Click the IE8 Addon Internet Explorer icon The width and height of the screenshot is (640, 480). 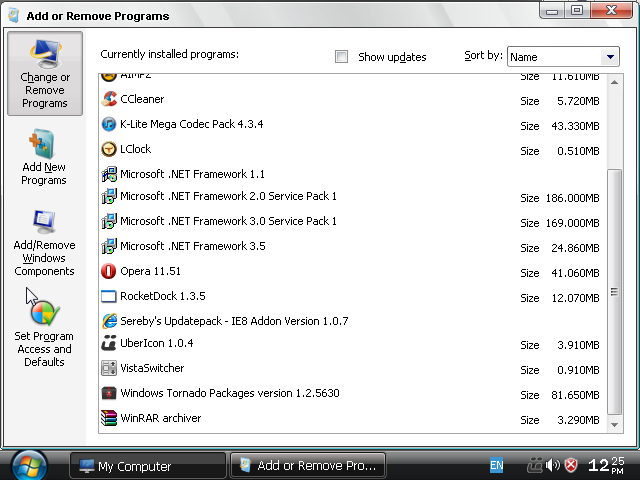click(109, 321)
